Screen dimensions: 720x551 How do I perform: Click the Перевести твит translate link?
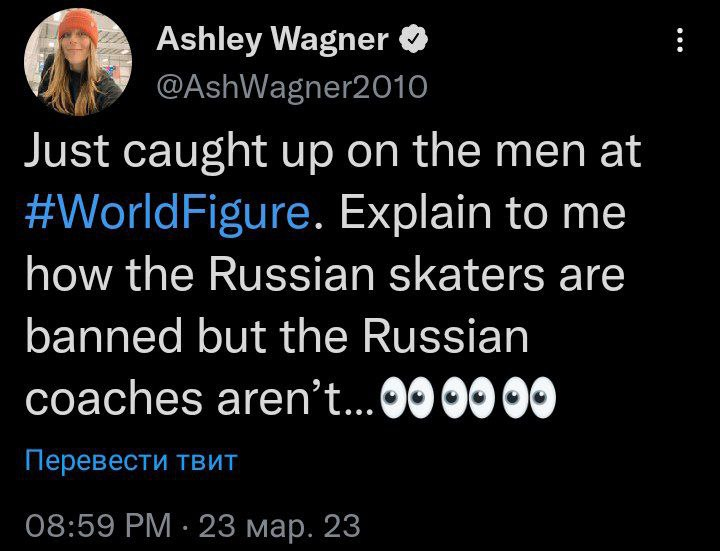click(130, 462)
